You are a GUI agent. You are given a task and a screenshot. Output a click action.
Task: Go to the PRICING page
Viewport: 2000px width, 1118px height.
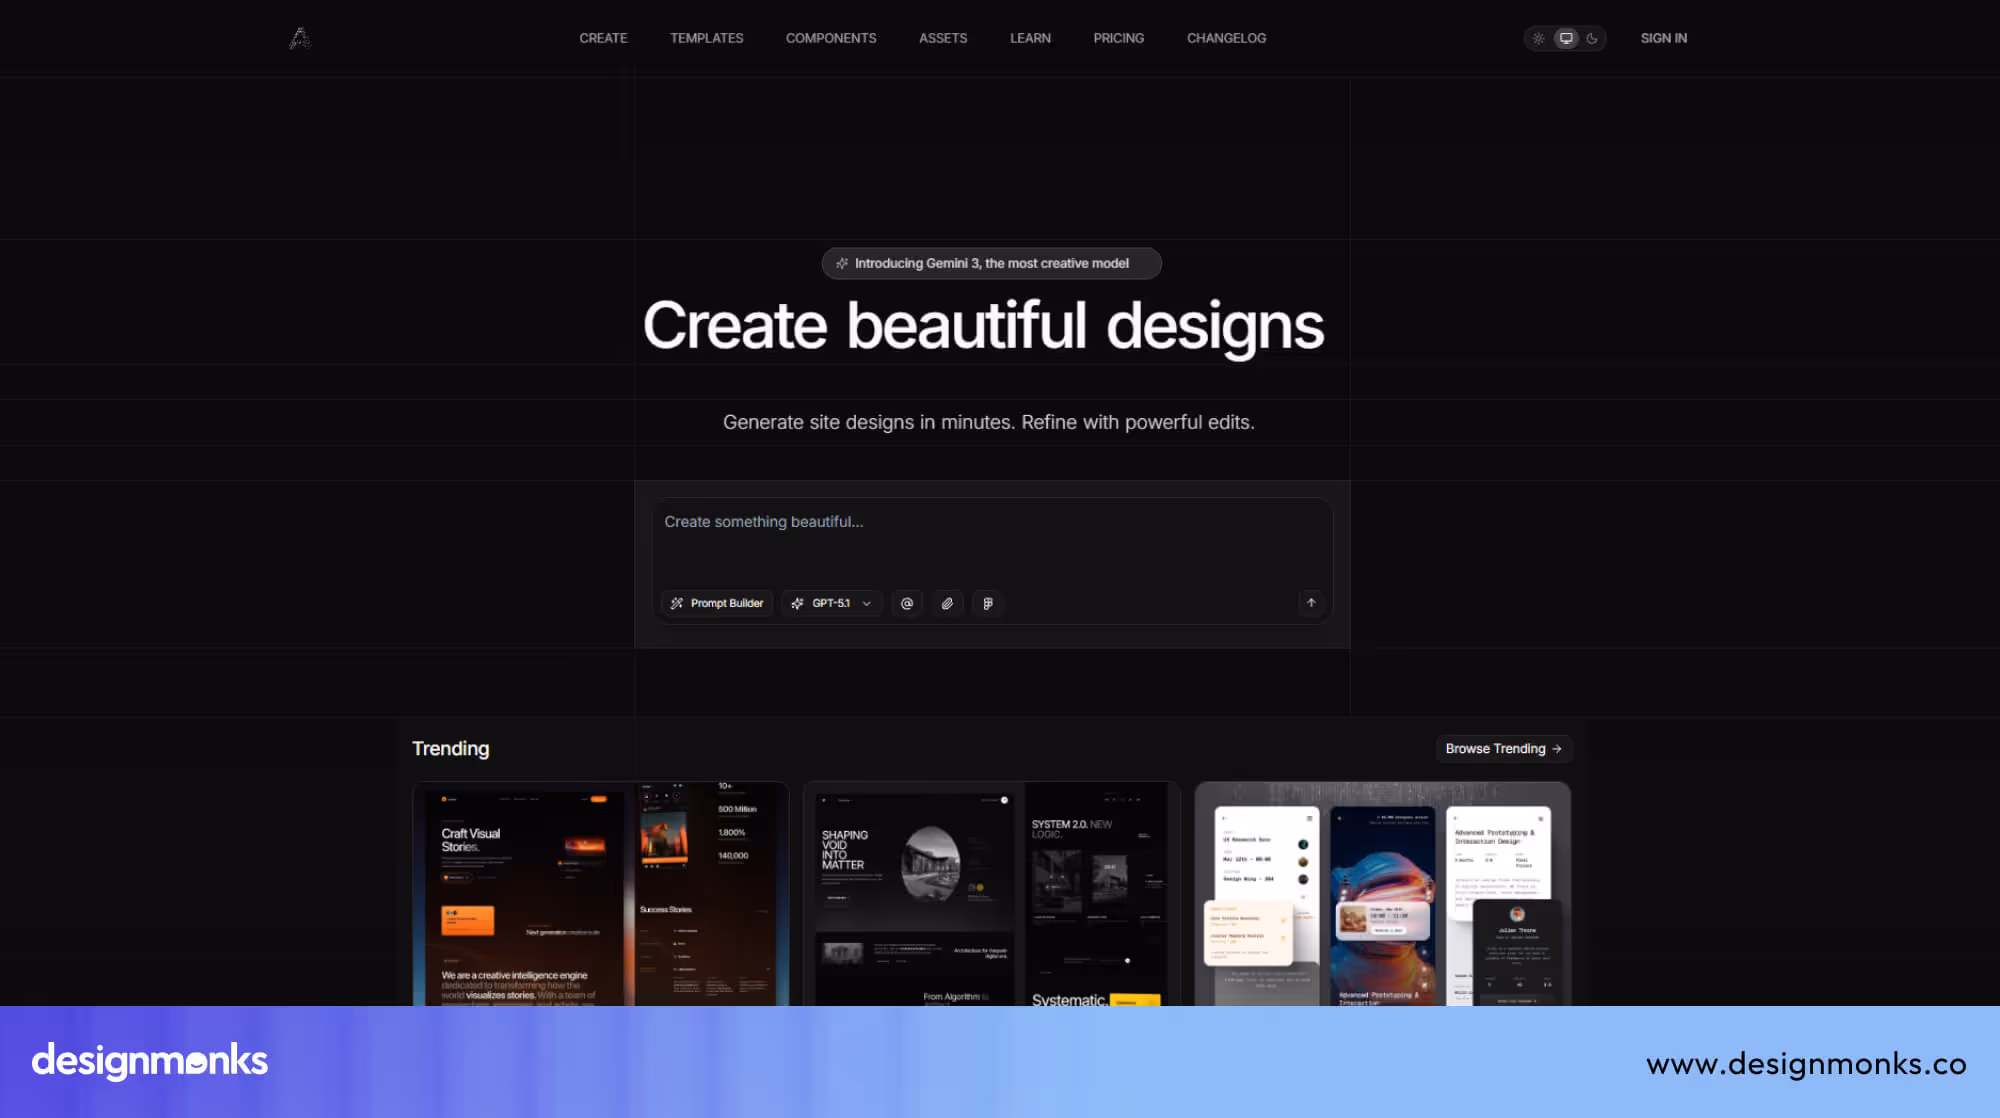point(1118,38)
